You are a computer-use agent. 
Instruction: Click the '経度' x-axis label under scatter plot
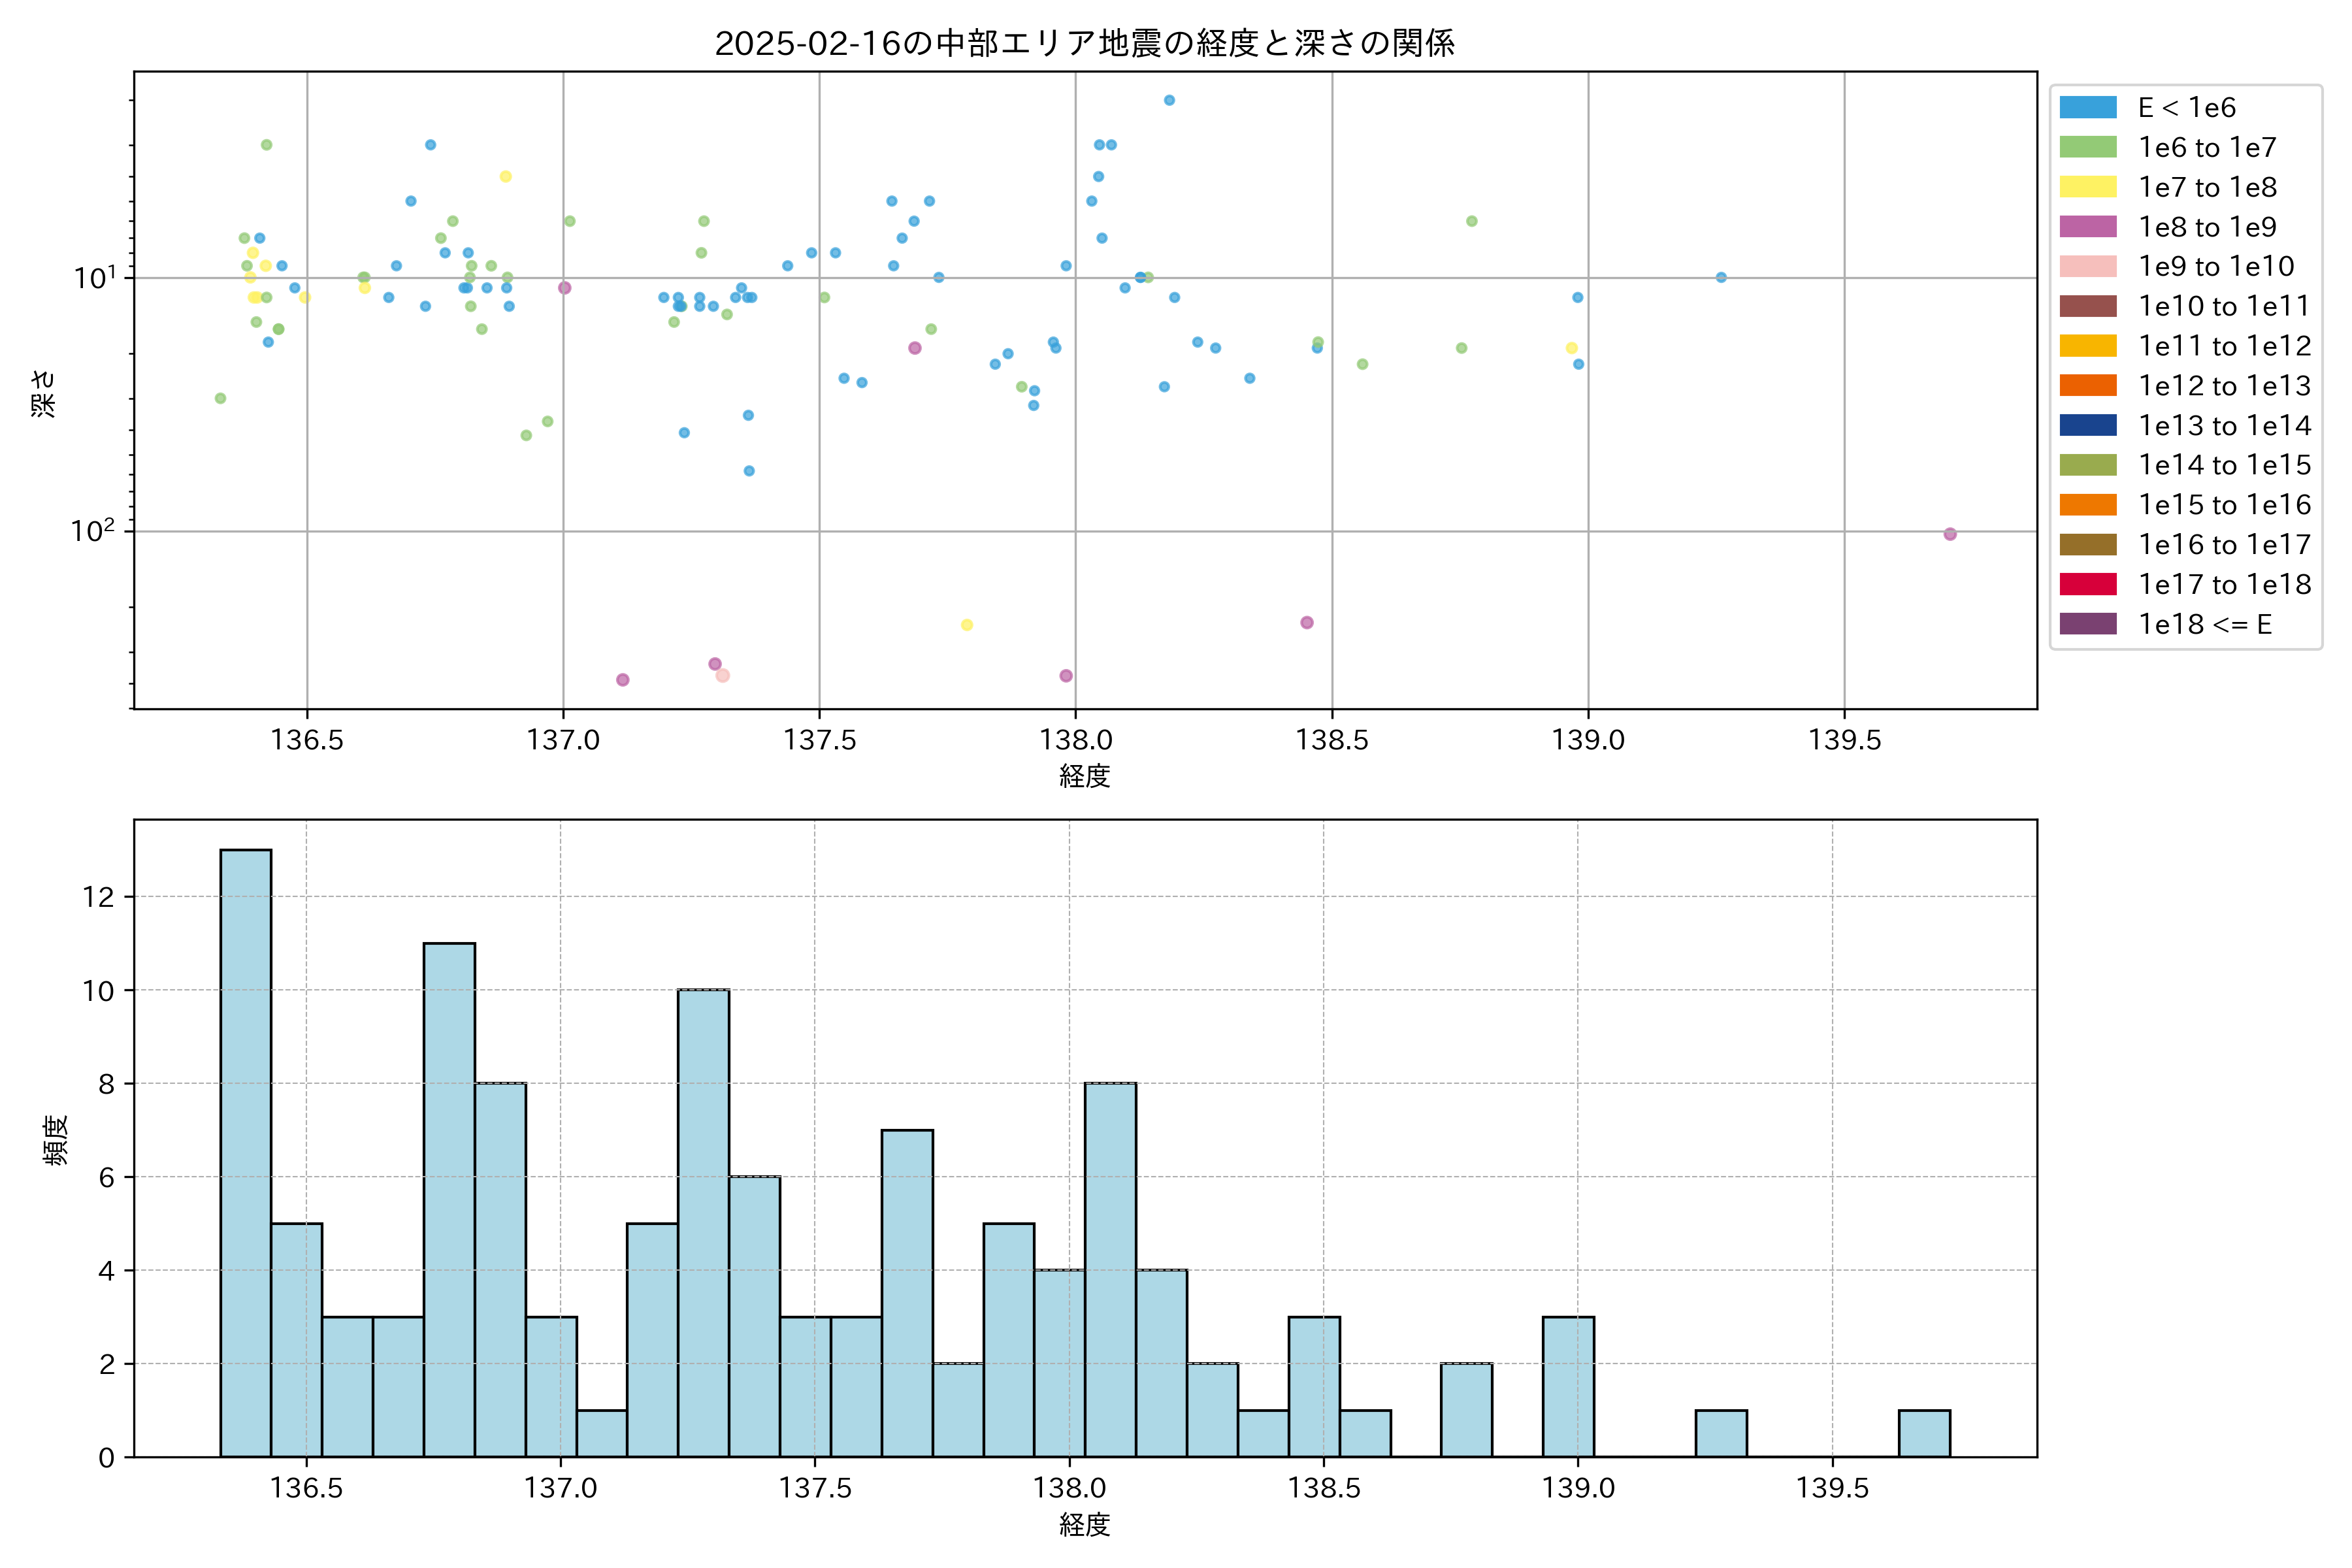pyautogui.click(x=1084, y=776)
